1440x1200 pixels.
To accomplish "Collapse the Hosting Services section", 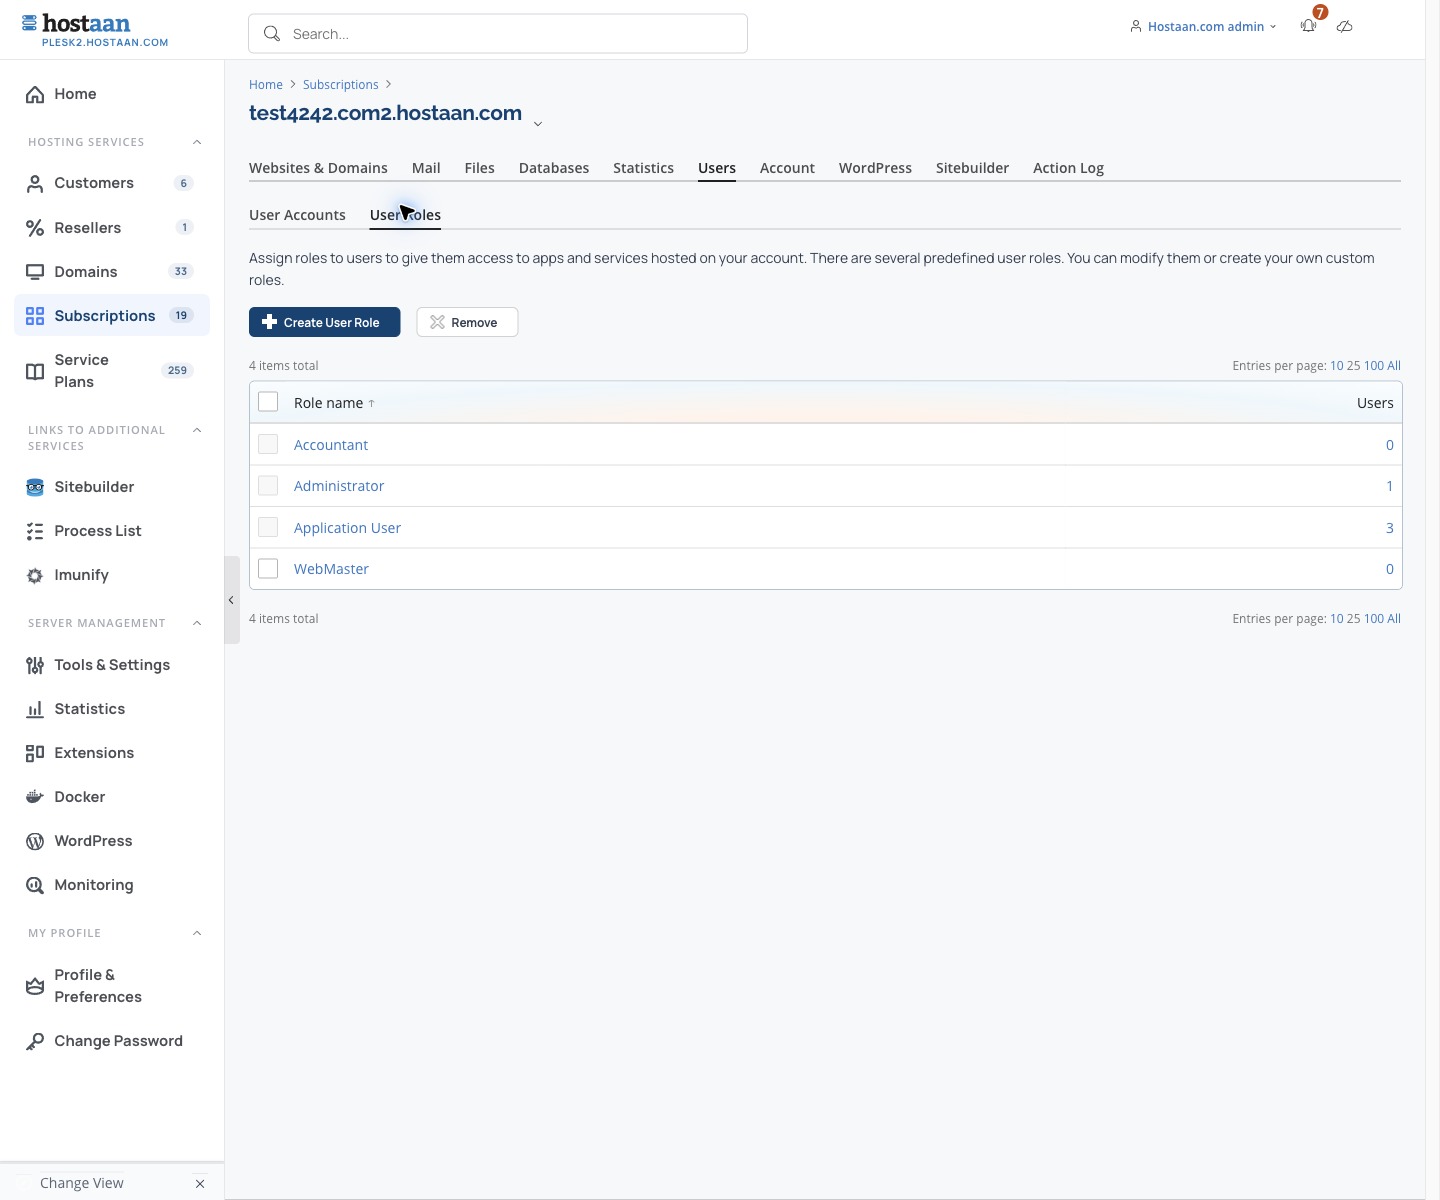I will point(197,142).
